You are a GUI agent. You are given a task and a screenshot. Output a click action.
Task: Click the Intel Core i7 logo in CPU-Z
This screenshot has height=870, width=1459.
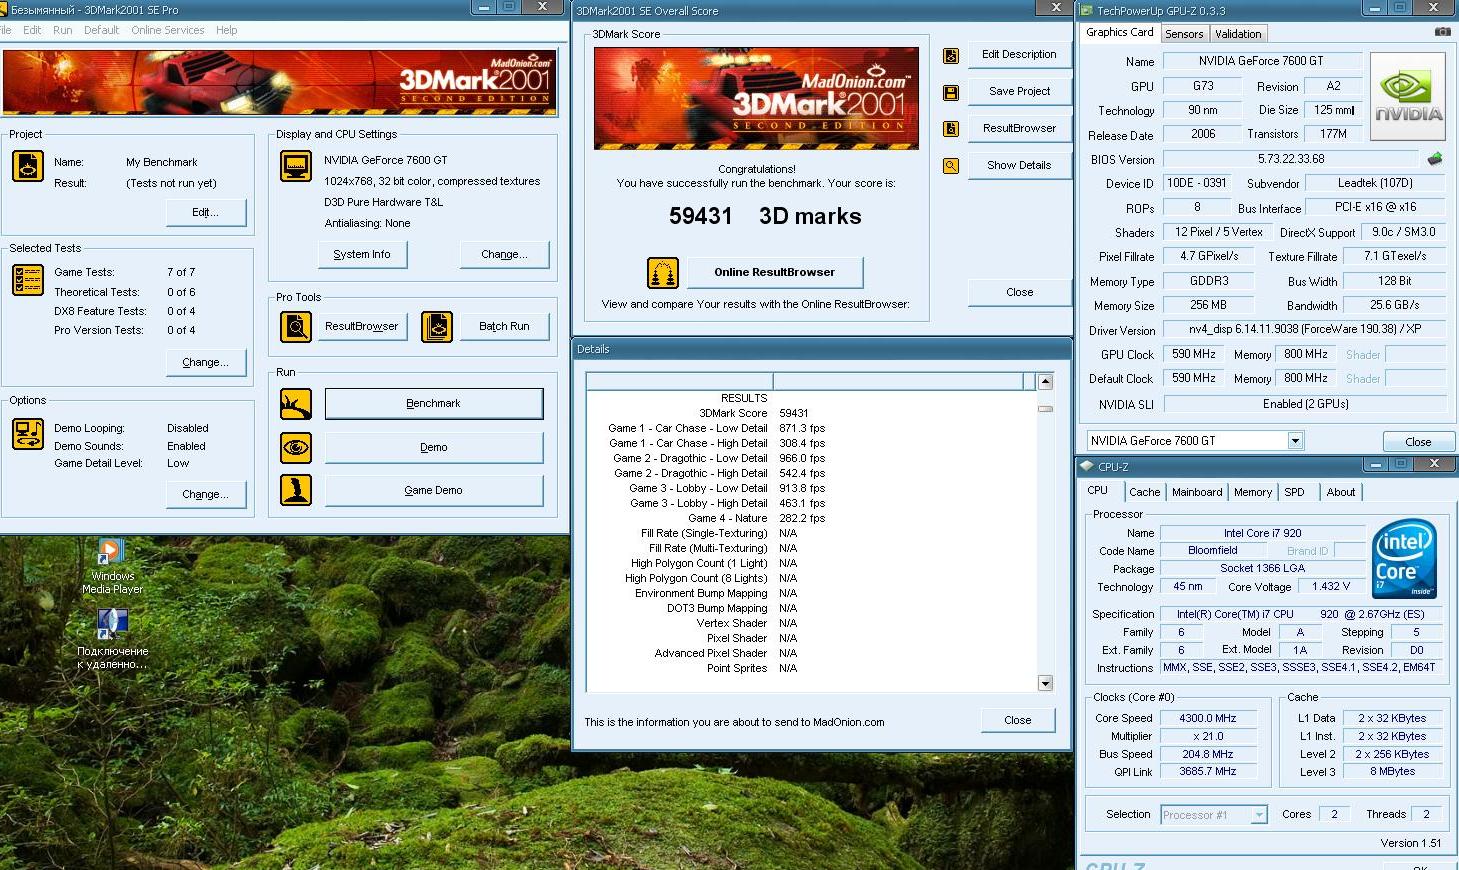(1404, 558)
